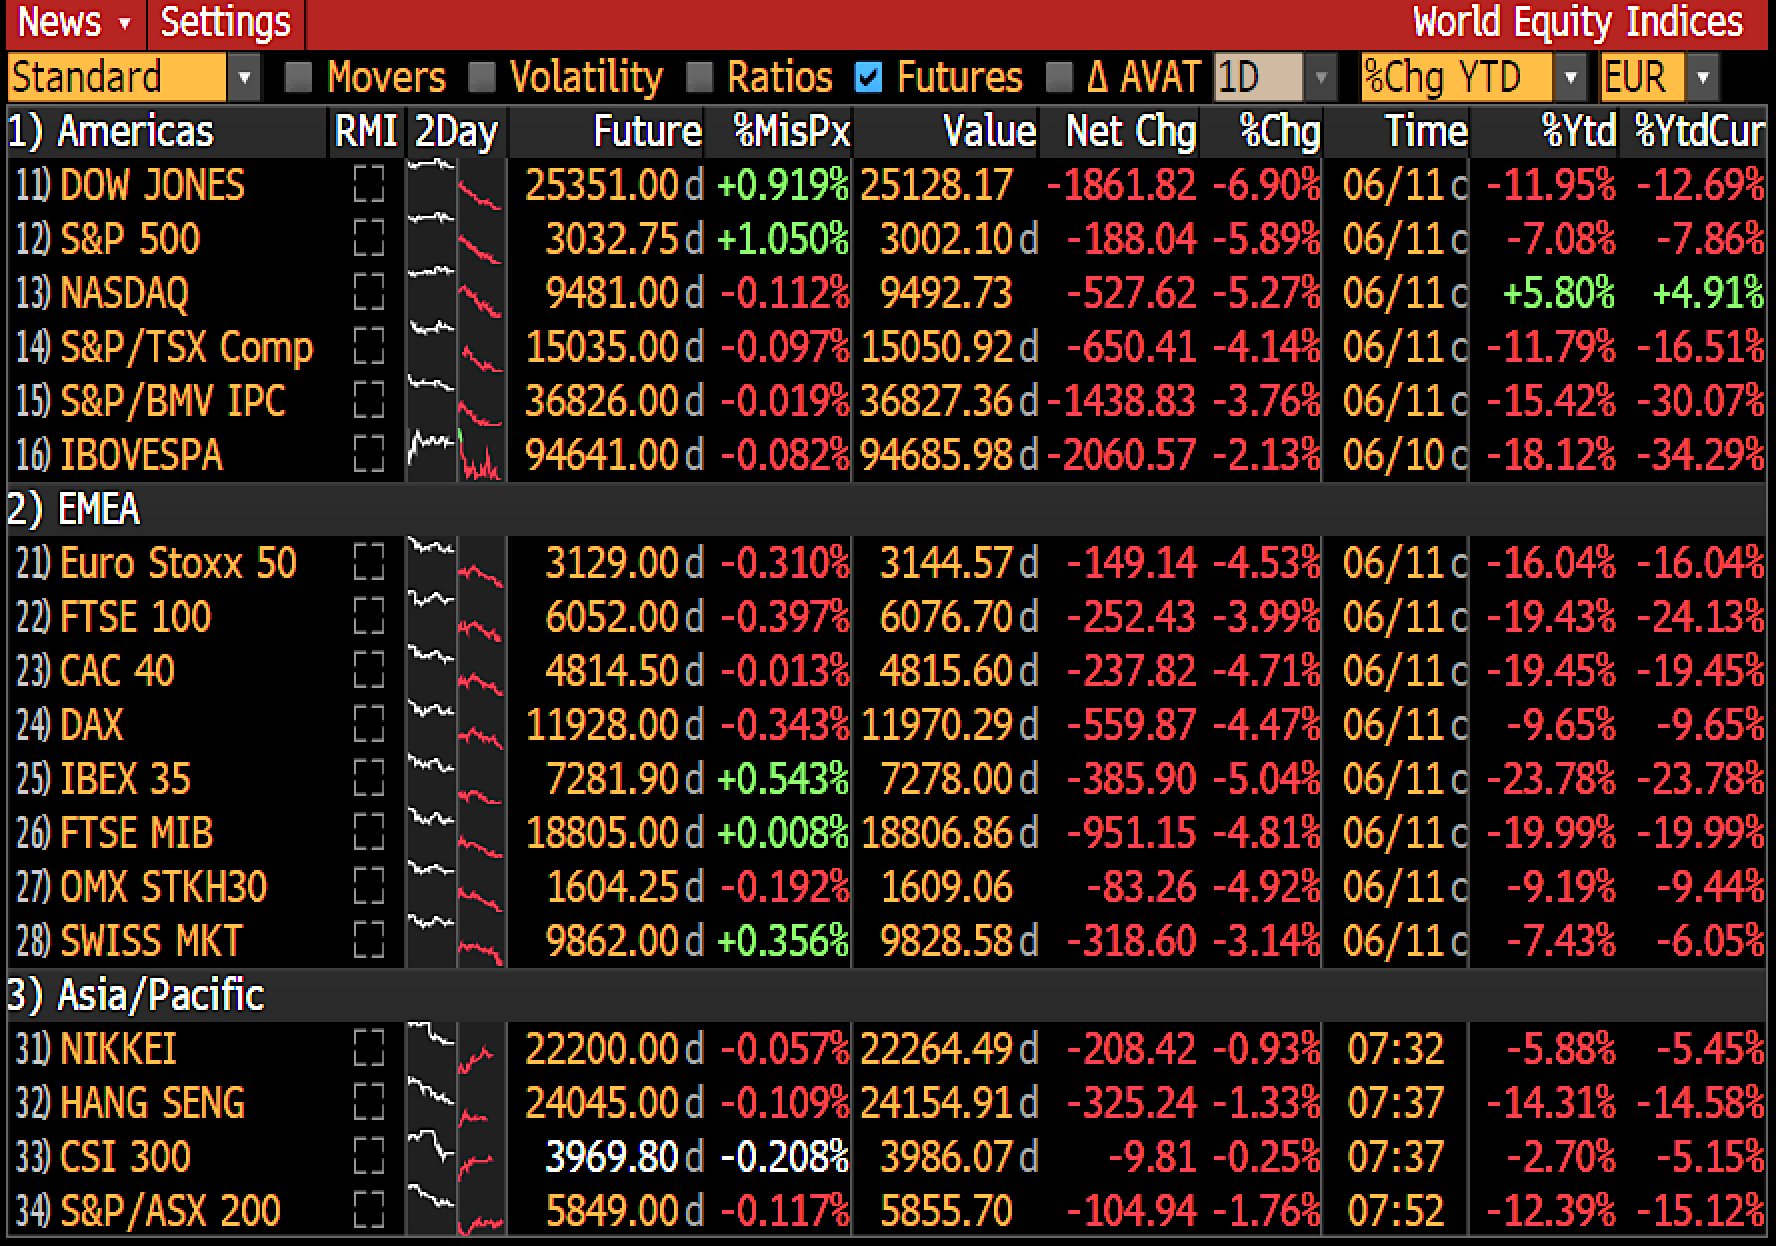Toggle the RMI box for S&P/BMV IPC
The image size is (1776, 1246).
[x=369, y=401]
